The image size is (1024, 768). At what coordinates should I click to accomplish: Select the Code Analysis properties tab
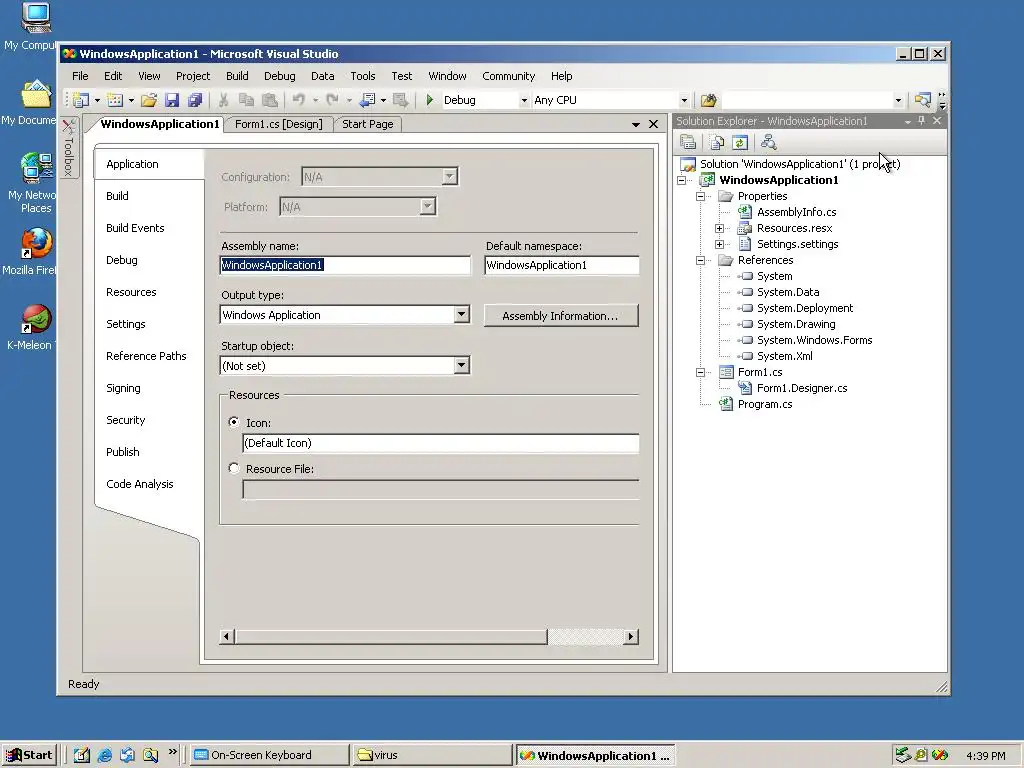pos(140,484)
